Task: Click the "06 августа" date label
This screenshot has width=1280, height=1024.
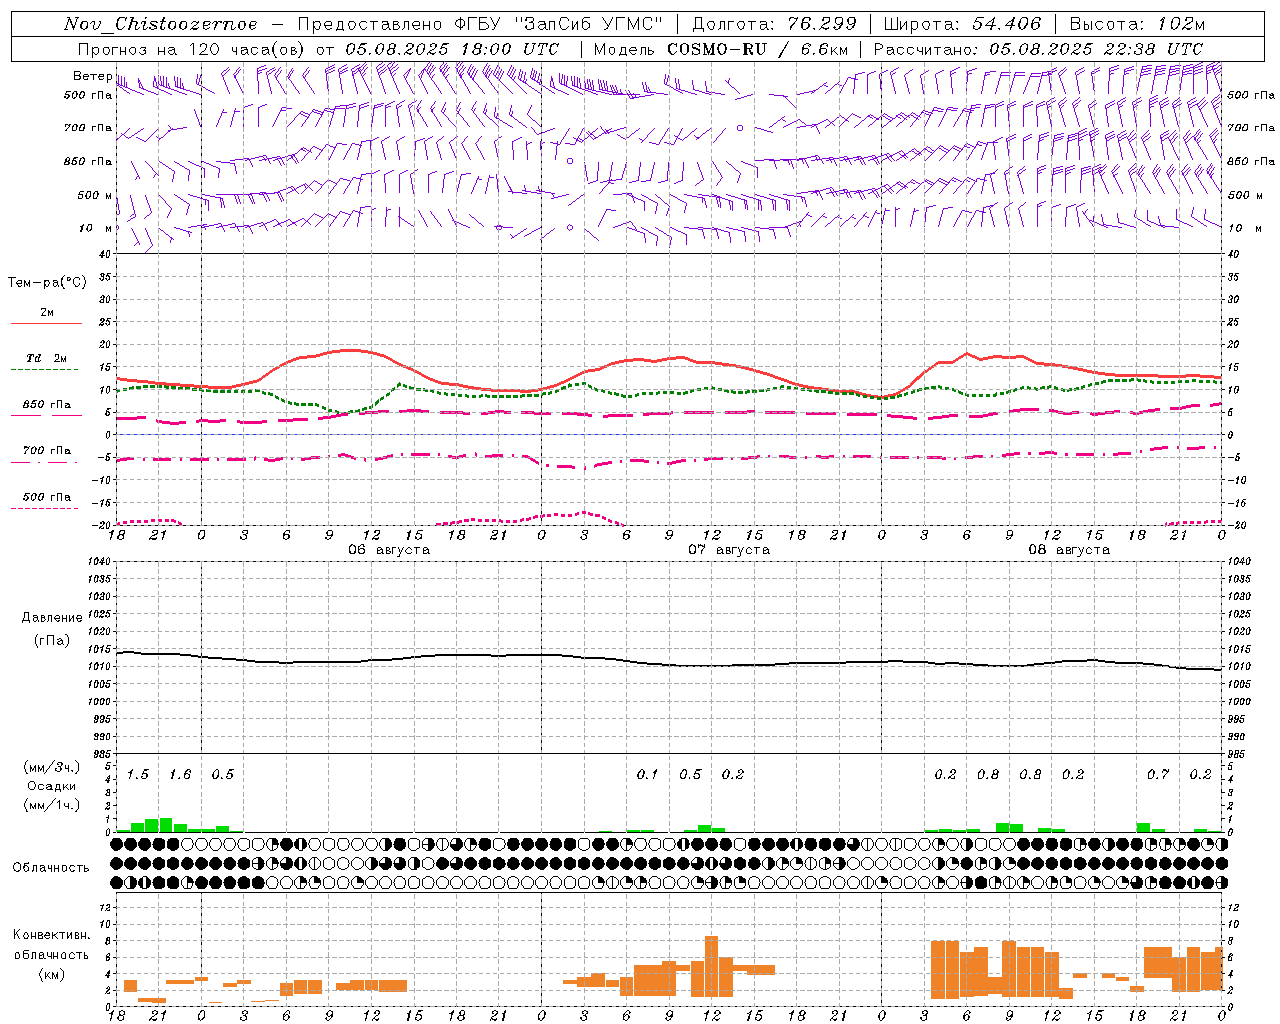Action: (x=389, y=550)
